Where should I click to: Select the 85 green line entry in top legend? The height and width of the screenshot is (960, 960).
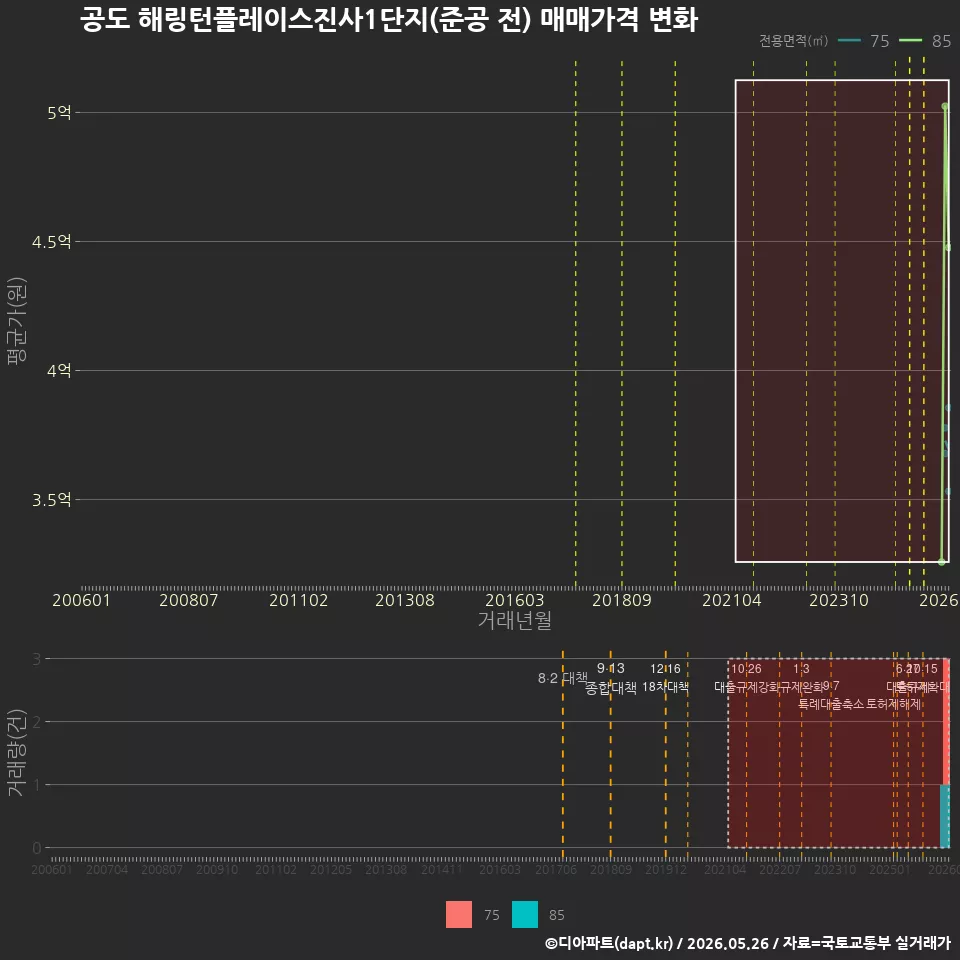tap(925, 41)
